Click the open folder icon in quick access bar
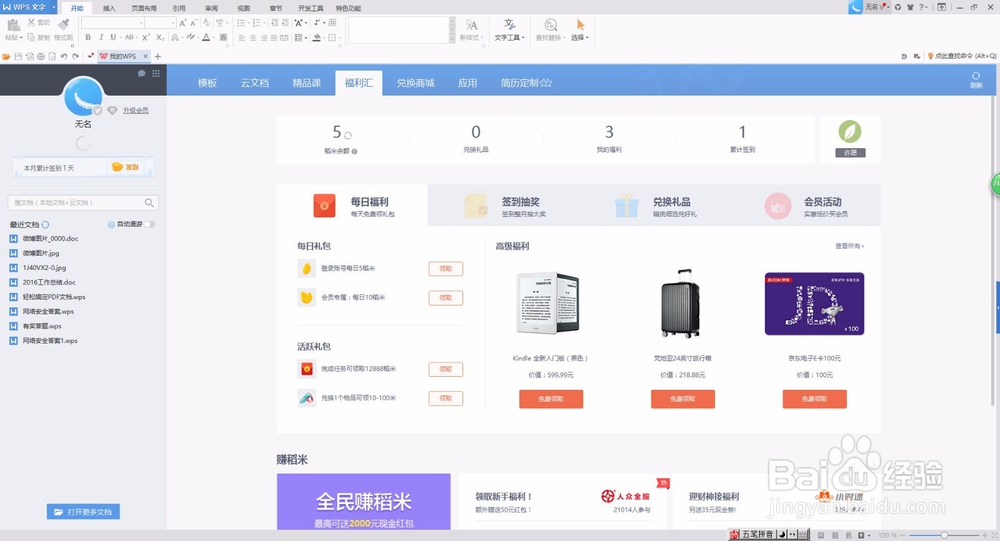 tap(6, 56)
